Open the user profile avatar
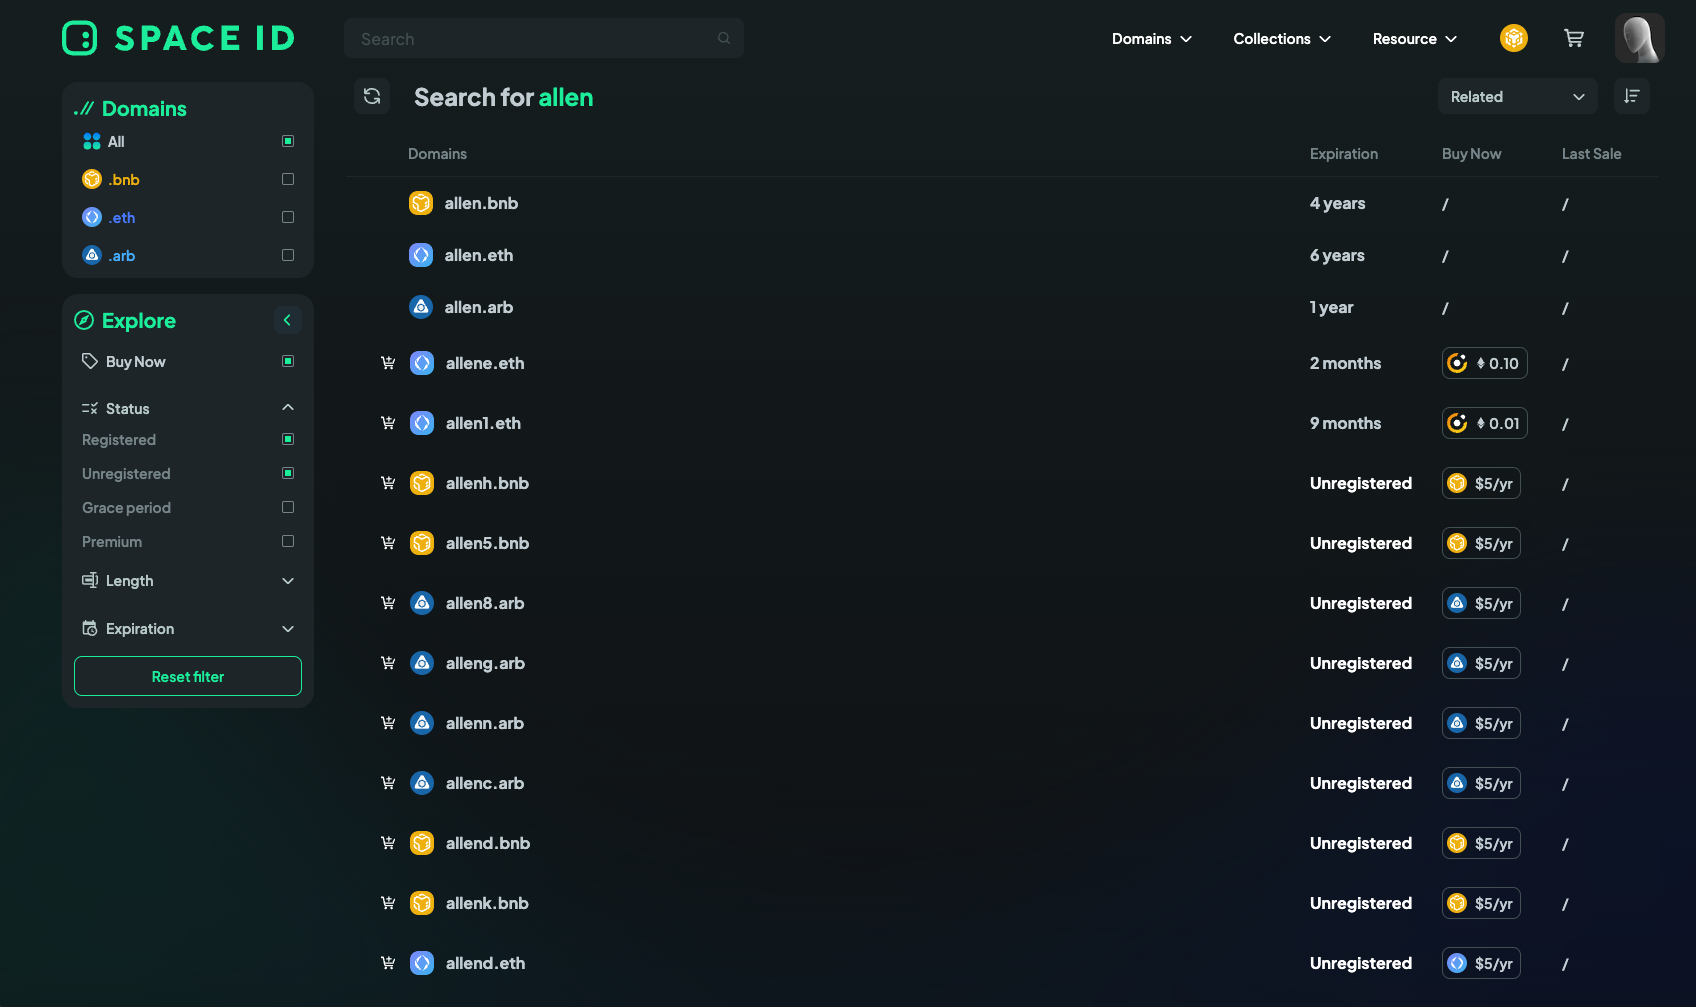Screen dimensions: 1696x1007 (x=1639, y=38)
